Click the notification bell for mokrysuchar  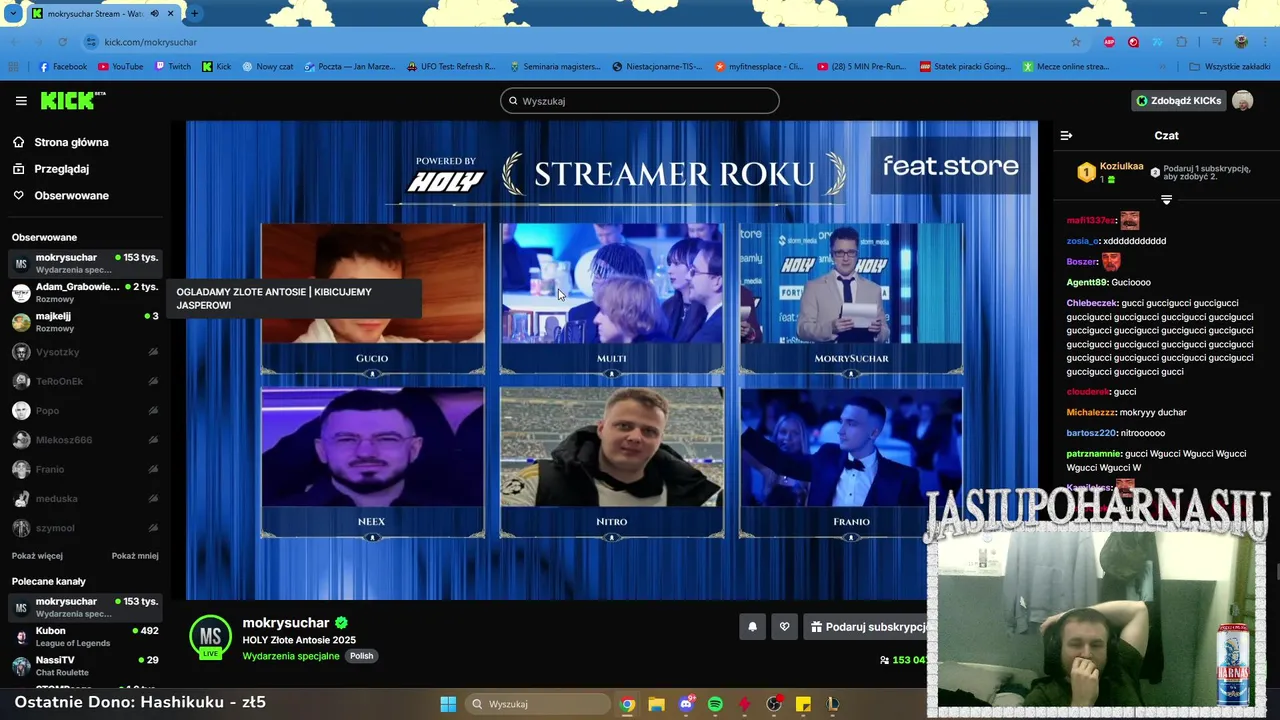pyautogui.click(x=752, y=627)
